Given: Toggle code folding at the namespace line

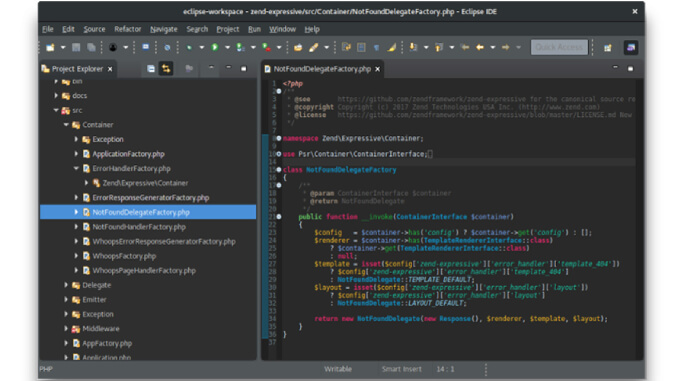Looking at the screenshot, I should (x=278, y=138).
